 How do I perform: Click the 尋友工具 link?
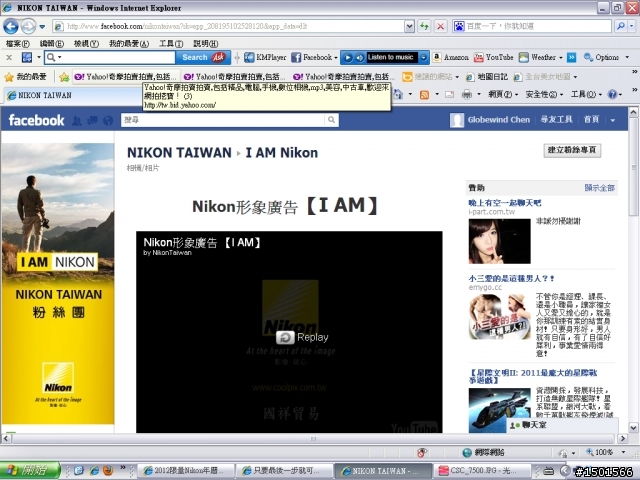pos(556,120)
